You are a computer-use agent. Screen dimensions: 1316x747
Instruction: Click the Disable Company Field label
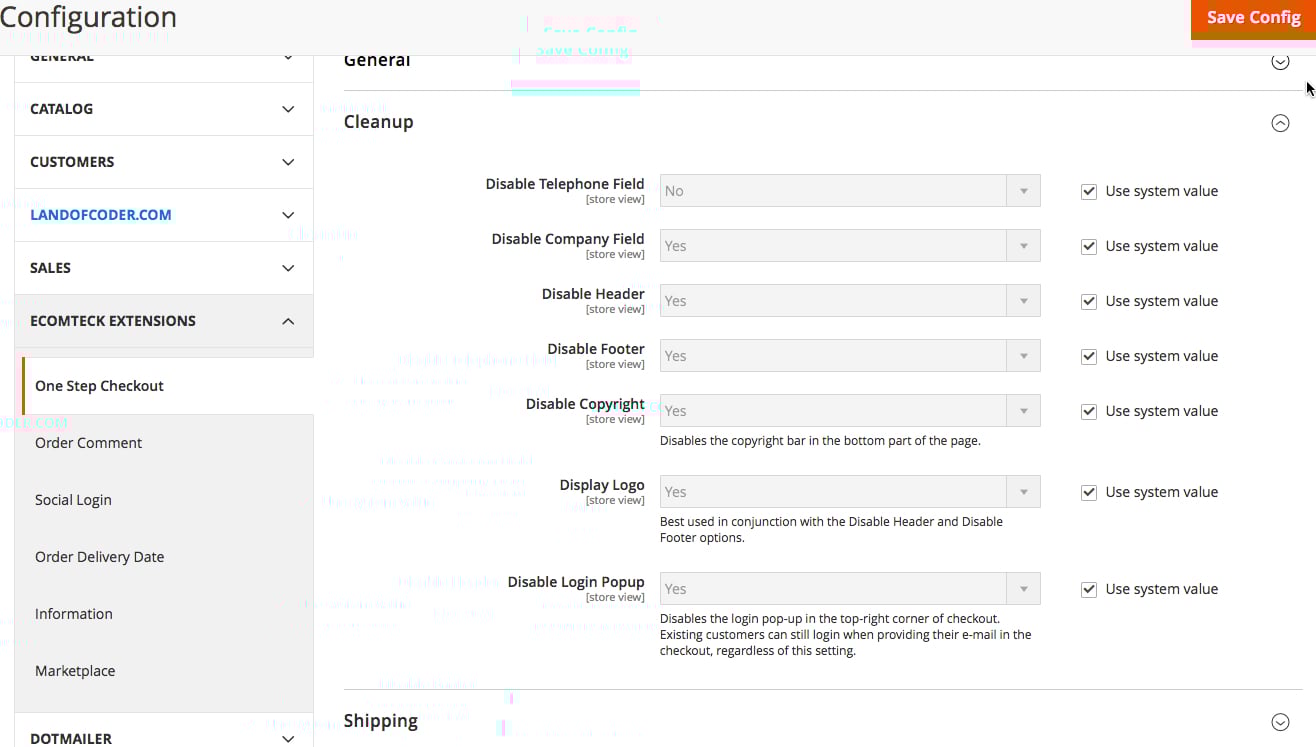568,239
